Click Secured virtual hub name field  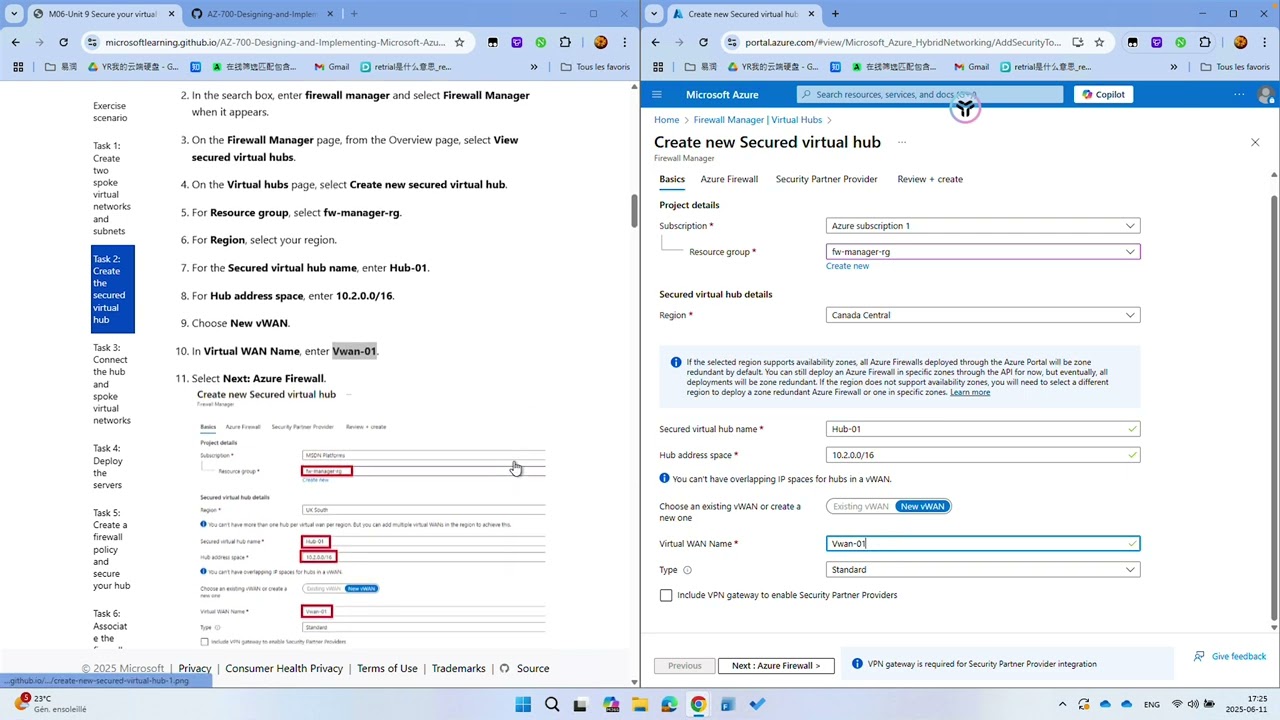click(983, 429)
